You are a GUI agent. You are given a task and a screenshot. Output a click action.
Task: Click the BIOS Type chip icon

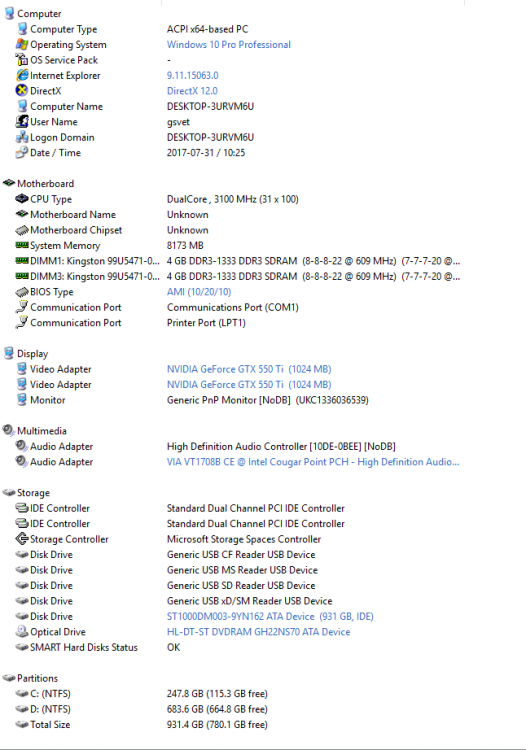(x=22, y=292)
